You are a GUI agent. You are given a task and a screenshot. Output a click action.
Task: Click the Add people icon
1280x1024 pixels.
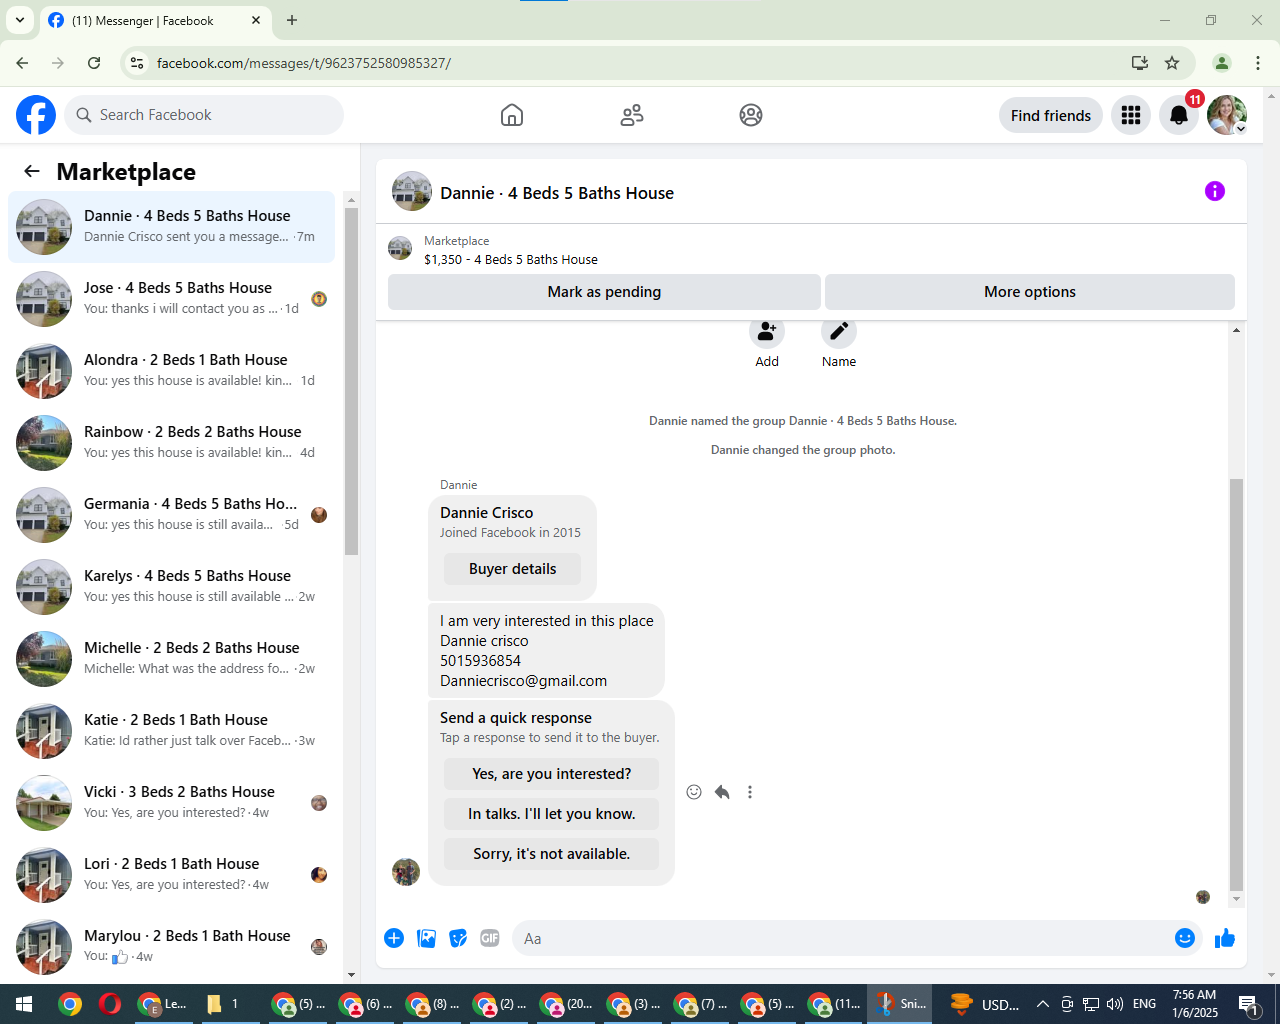767,332
